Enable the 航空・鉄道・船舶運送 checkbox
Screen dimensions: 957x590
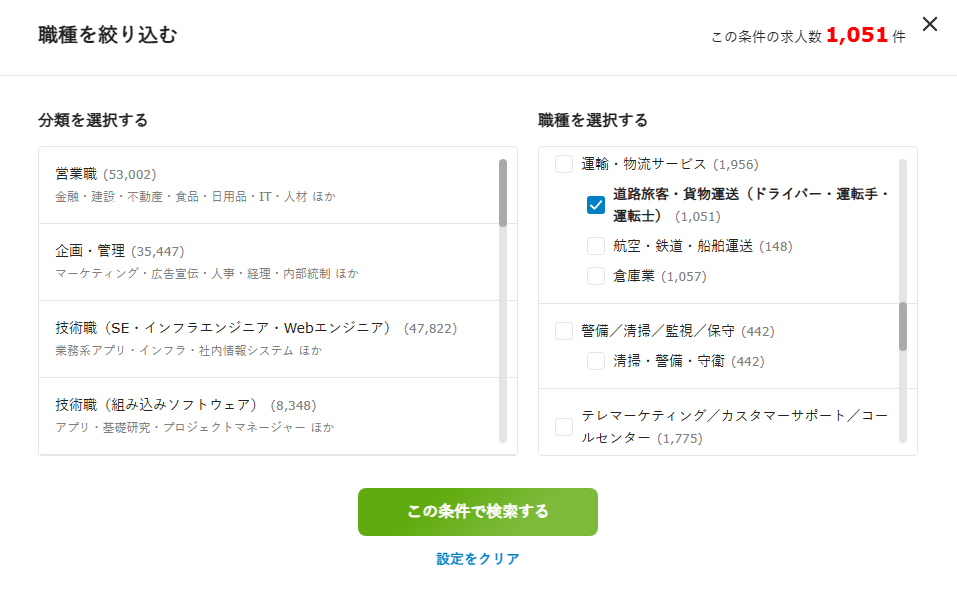pos(597,244)
